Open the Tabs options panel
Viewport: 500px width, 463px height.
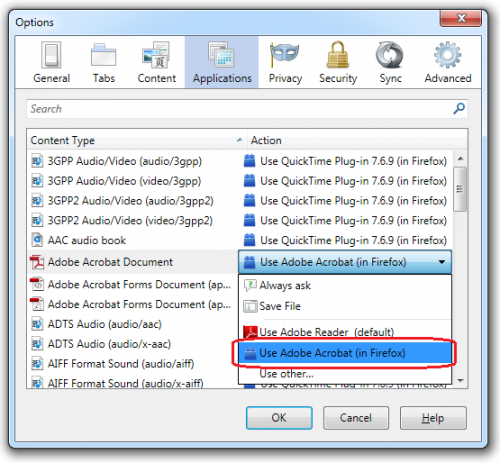(104, 62)
